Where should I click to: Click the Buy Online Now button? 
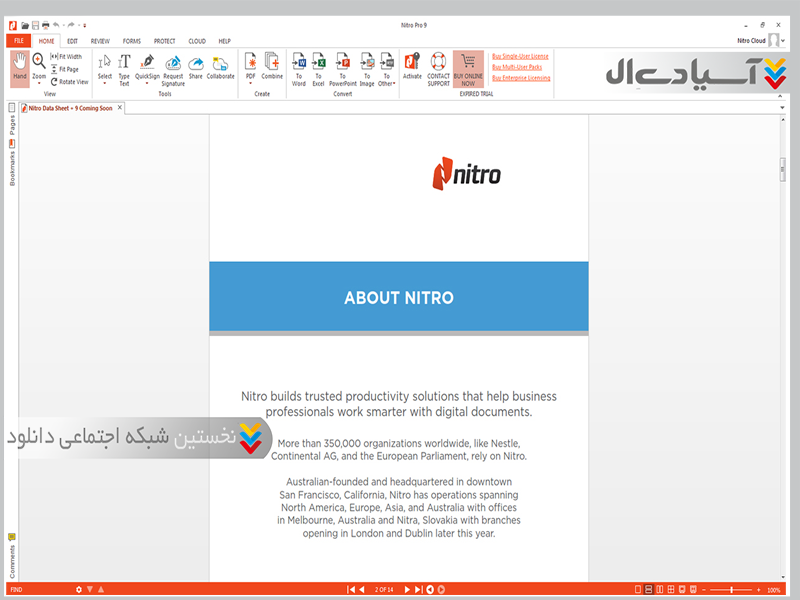coord(467,69)
